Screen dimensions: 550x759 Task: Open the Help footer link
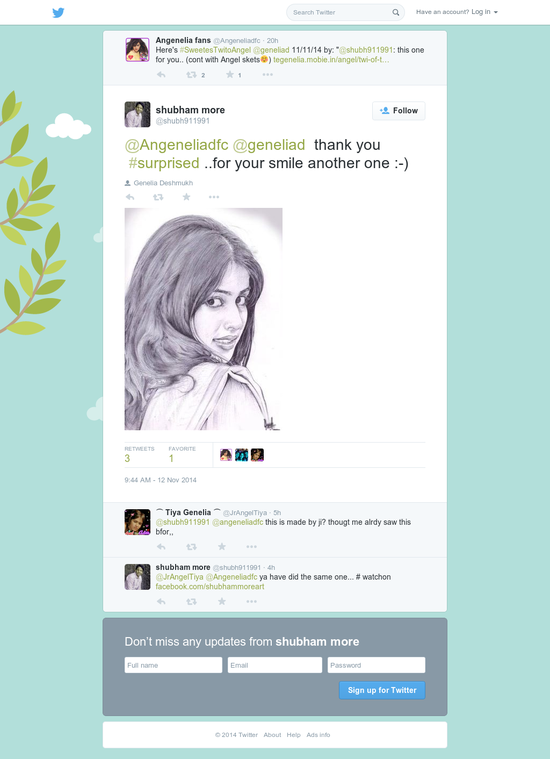click(x=293, y=735)
